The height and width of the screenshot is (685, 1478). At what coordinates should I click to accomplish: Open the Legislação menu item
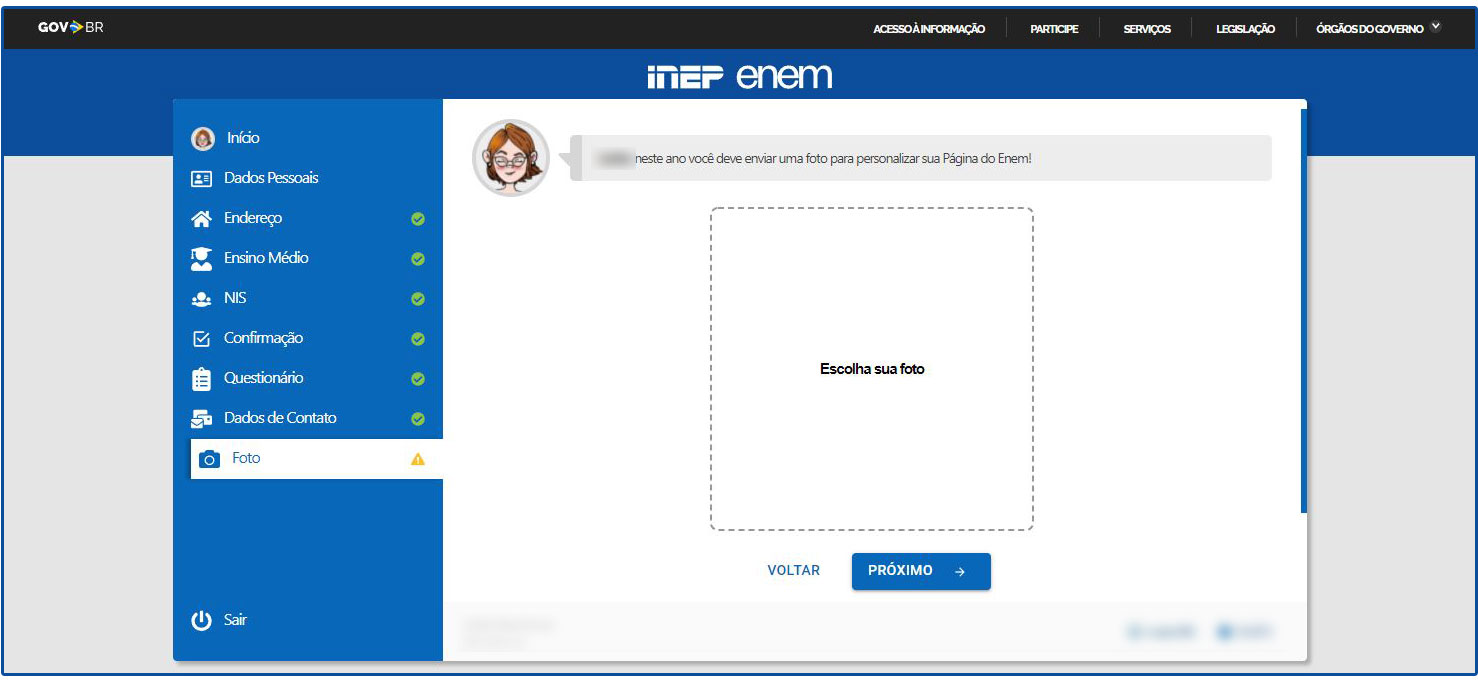click(1245, 29)
